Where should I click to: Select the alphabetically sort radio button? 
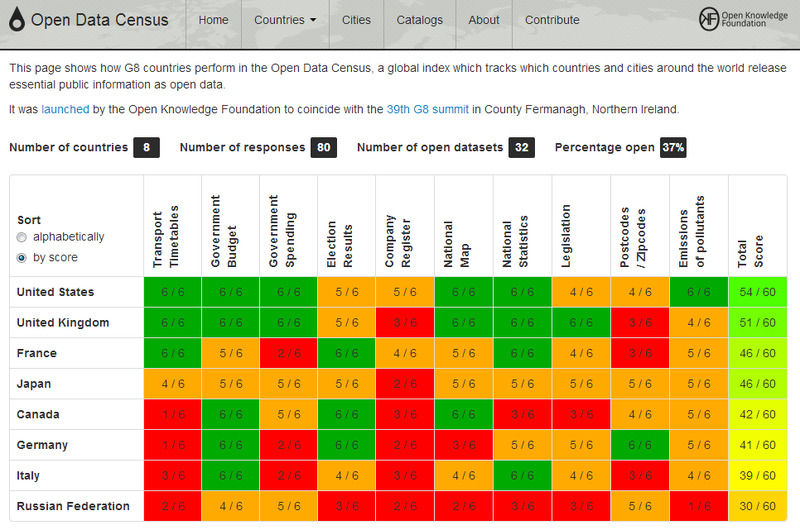[22, 237]
